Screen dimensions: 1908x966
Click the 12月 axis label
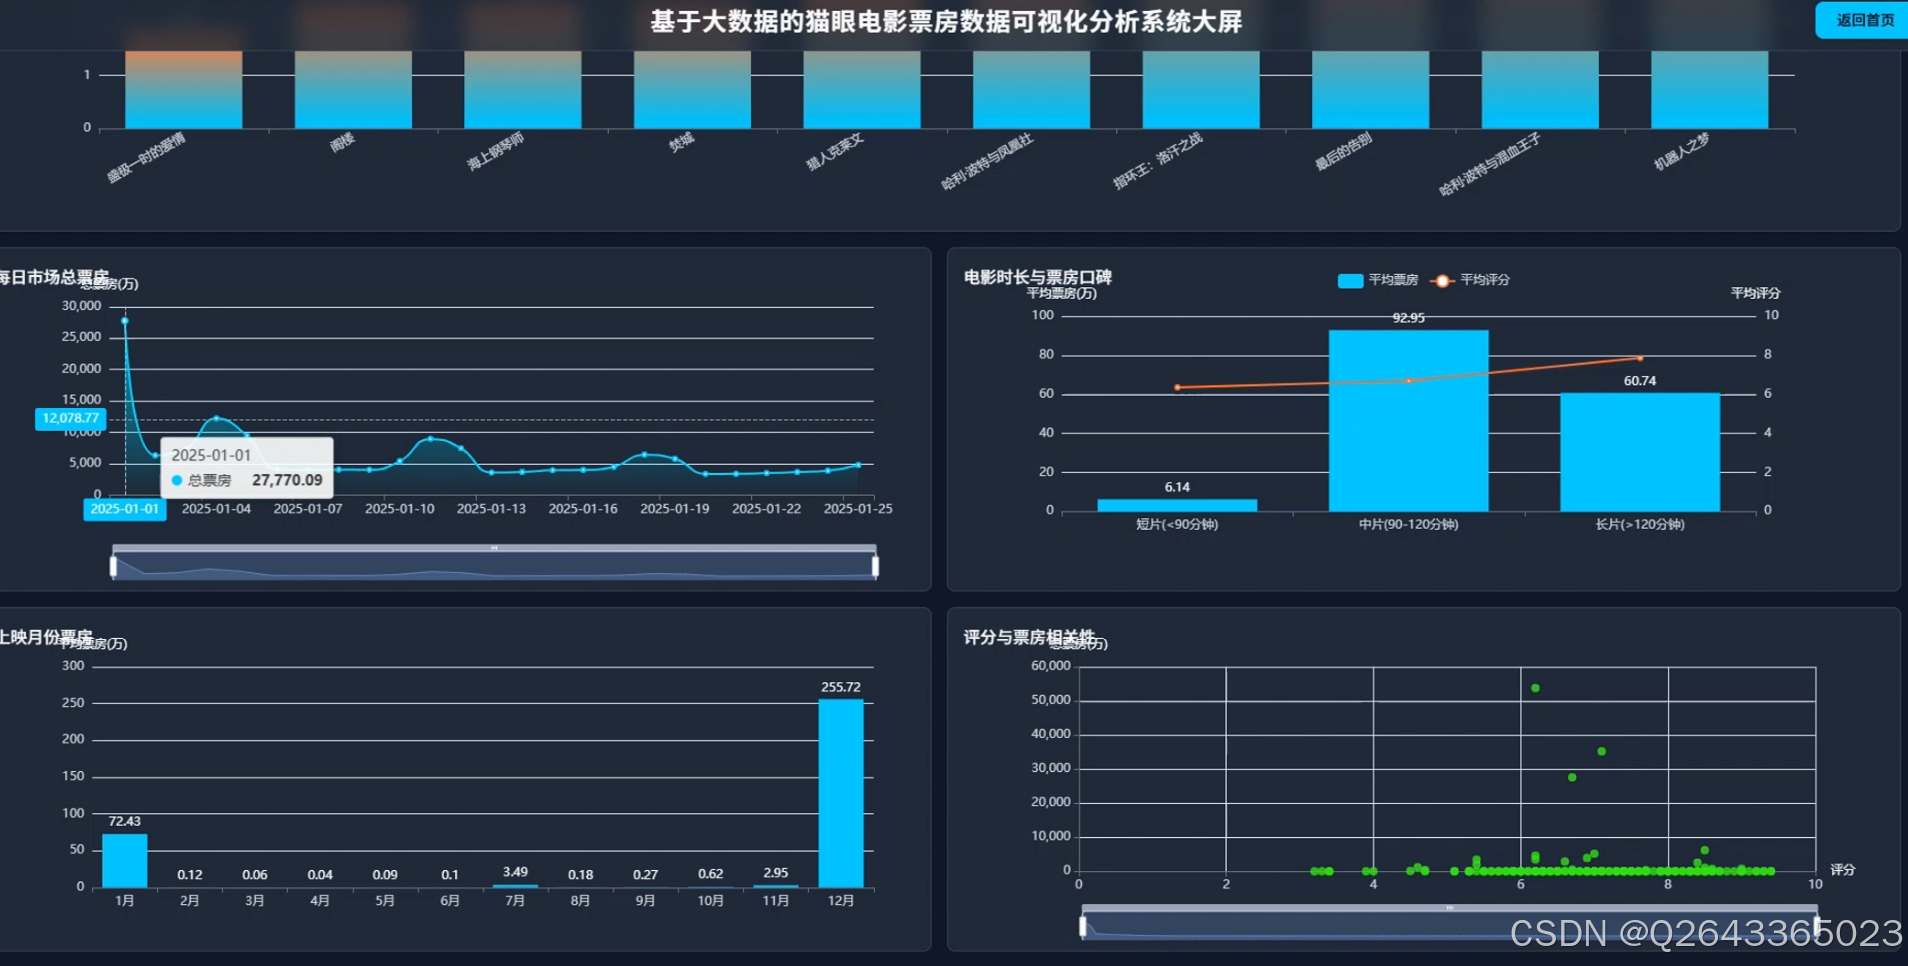point(841,901)
